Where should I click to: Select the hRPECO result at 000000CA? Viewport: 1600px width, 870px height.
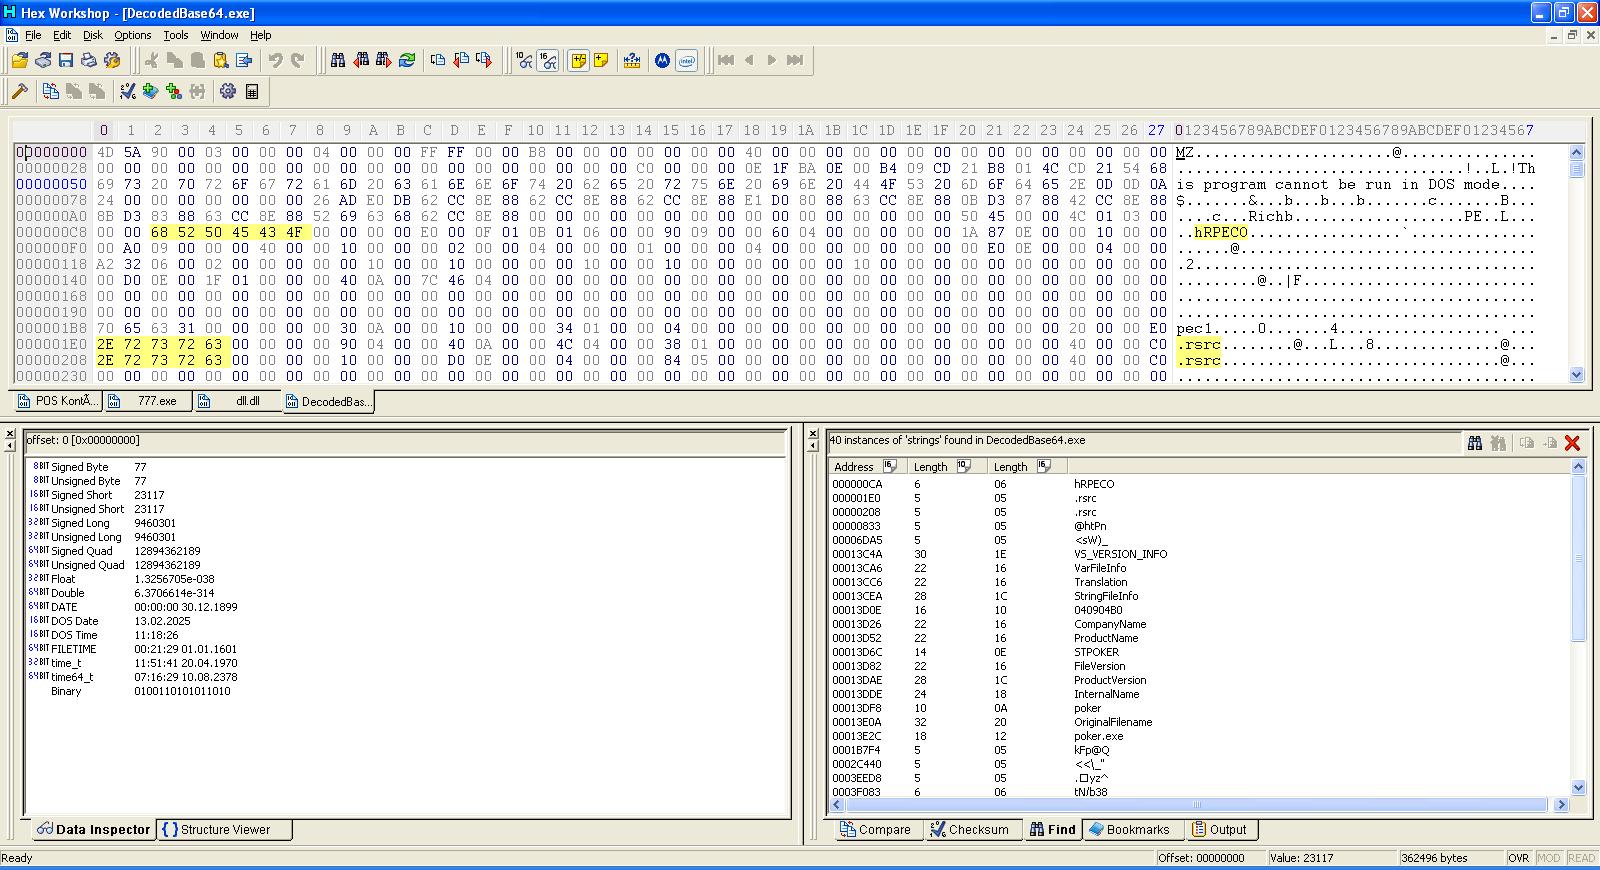coord(1094,484)
